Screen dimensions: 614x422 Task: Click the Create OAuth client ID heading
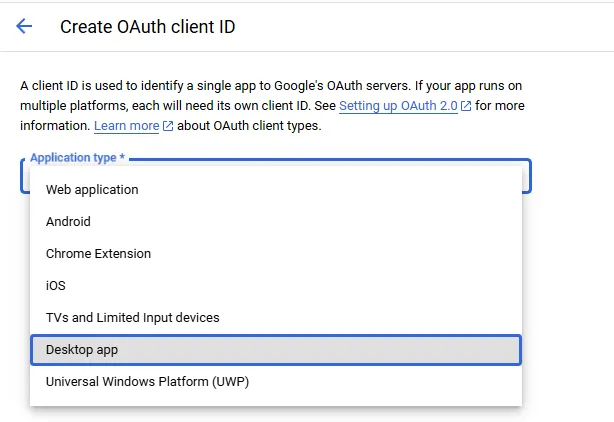point(148,27)
